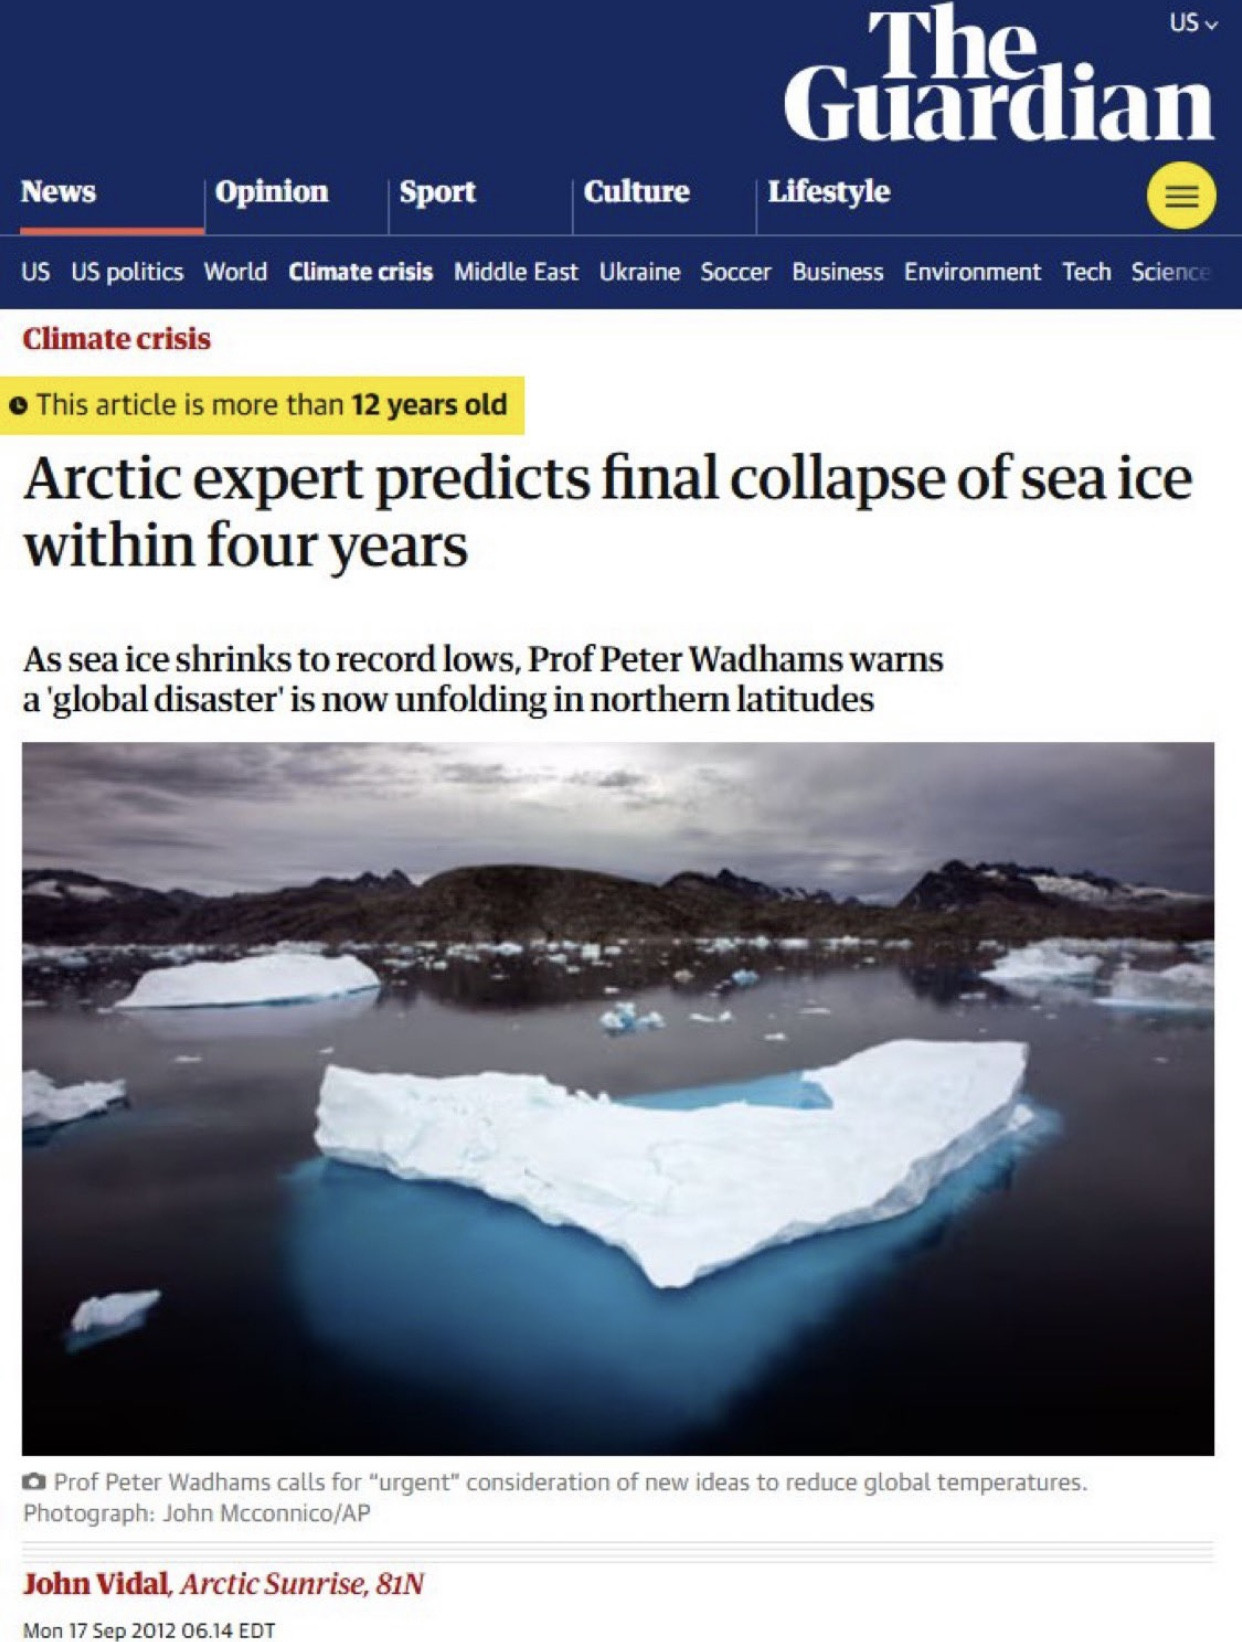
Task: Open the Middle East subnav link
Action: pos(516,272)
